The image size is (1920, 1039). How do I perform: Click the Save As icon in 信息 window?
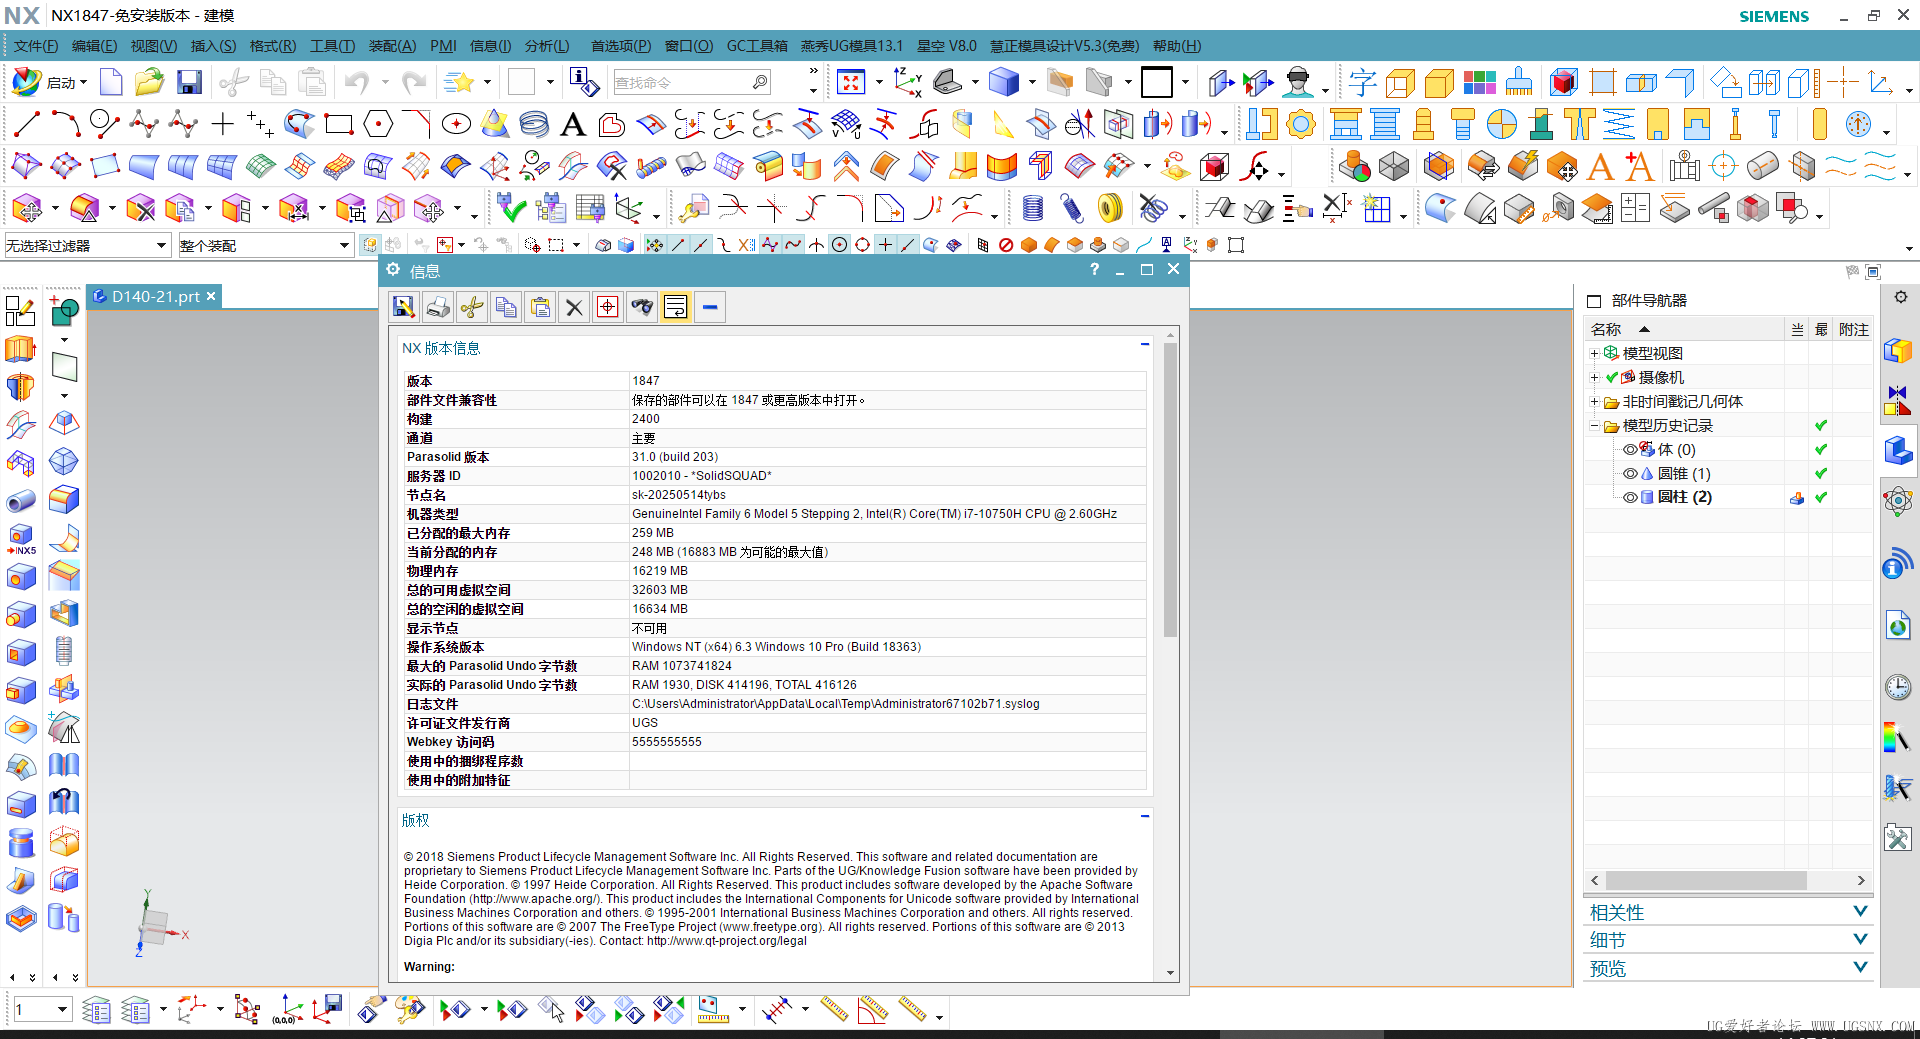coord(404,307)
